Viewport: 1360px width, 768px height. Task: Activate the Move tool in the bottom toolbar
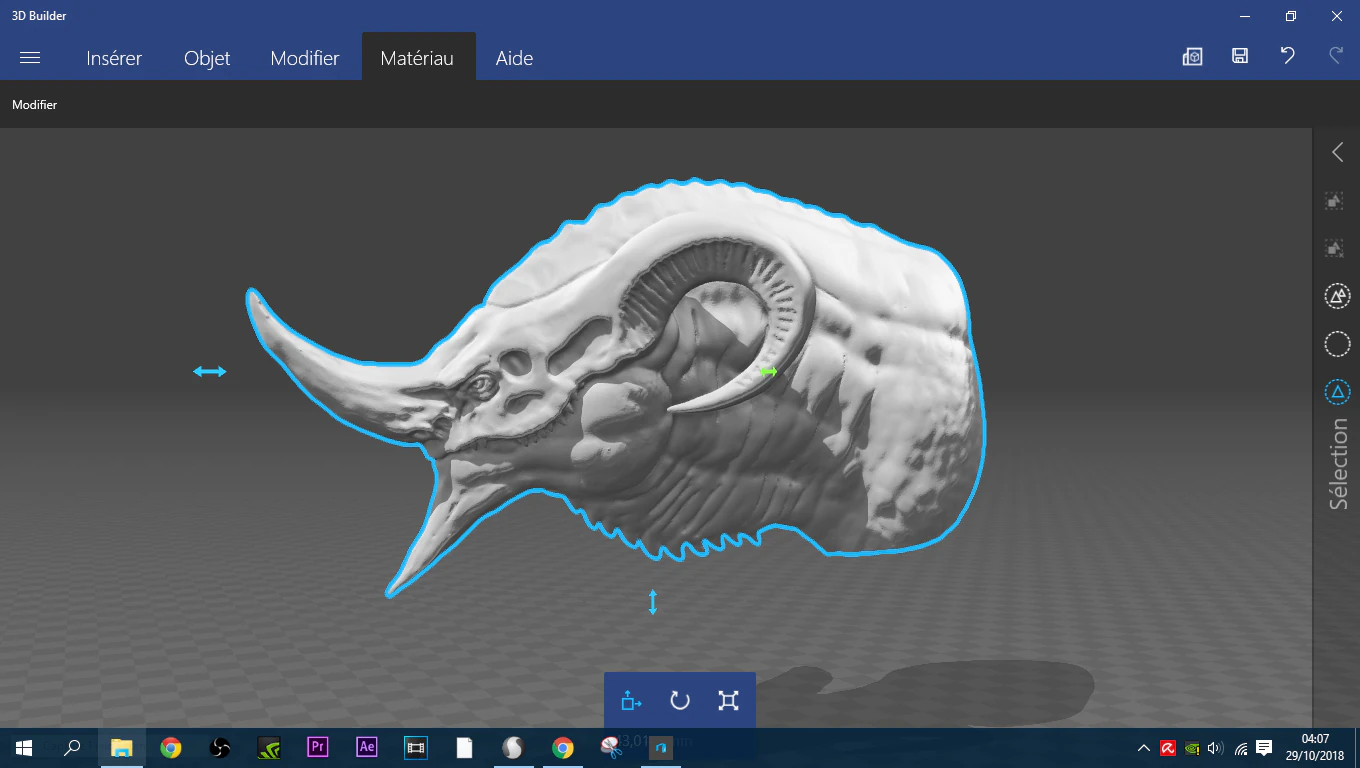(x=631, y=700)
